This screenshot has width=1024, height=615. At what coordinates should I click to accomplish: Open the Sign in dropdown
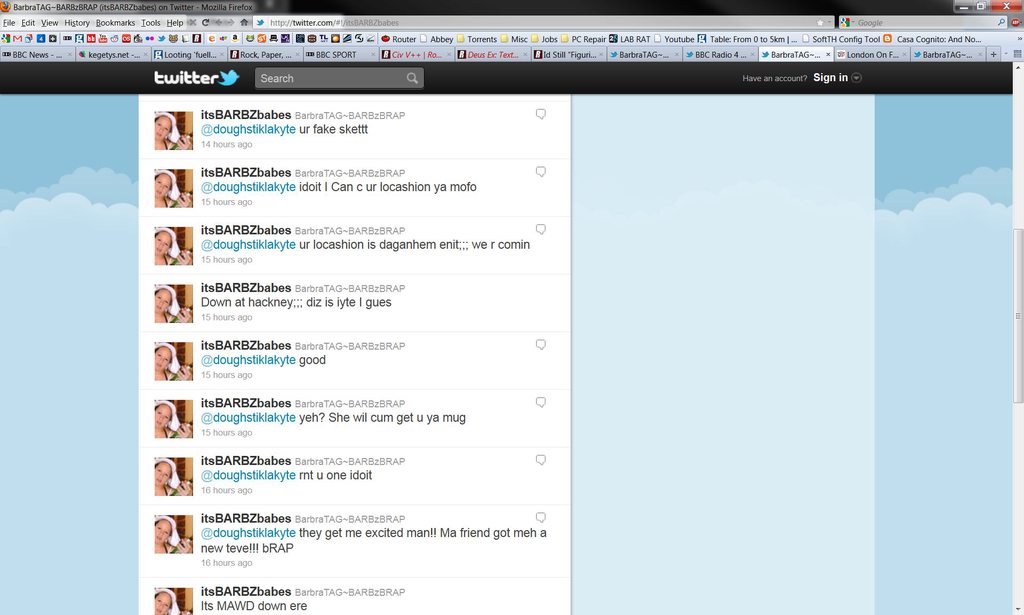[837, 78]
